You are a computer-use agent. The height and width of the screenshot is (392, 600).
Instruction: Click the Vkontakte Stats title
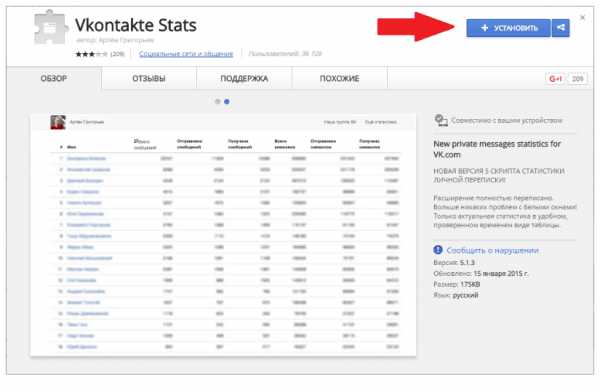(136, 25)
